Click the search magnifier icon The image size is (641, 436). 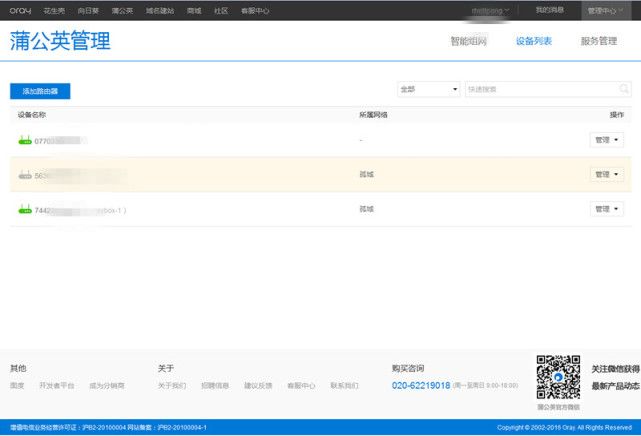623,90
